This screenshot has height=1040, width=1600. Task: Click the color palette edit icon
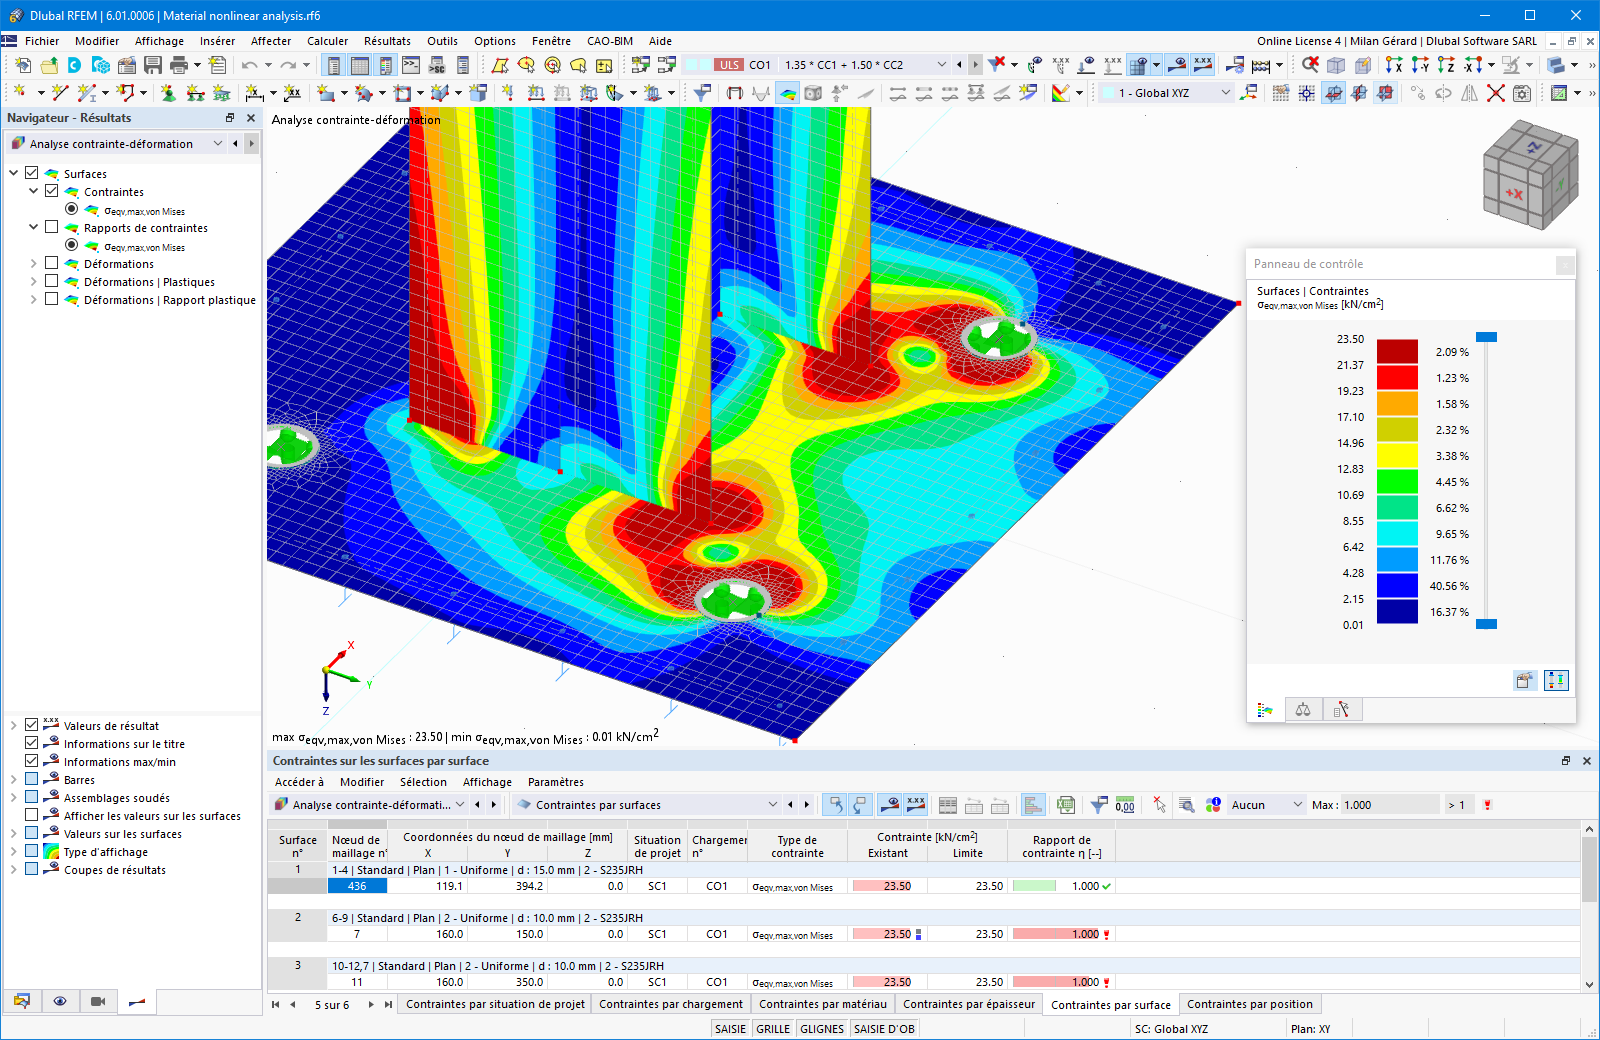pyautogui.click(x=1061, y=93)
